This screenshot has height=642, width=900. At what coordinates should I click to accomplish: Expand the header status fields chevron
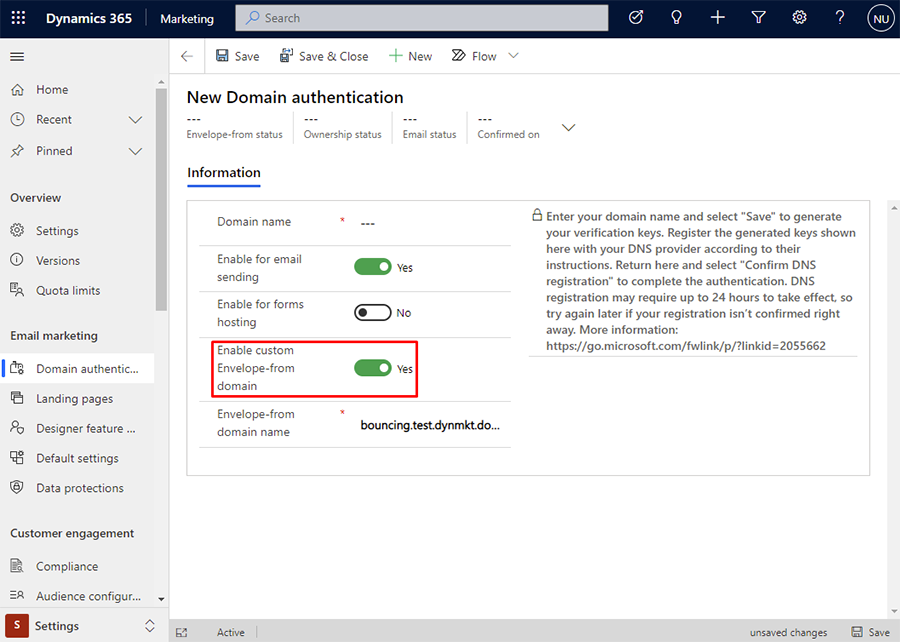[x=568, y=127]
